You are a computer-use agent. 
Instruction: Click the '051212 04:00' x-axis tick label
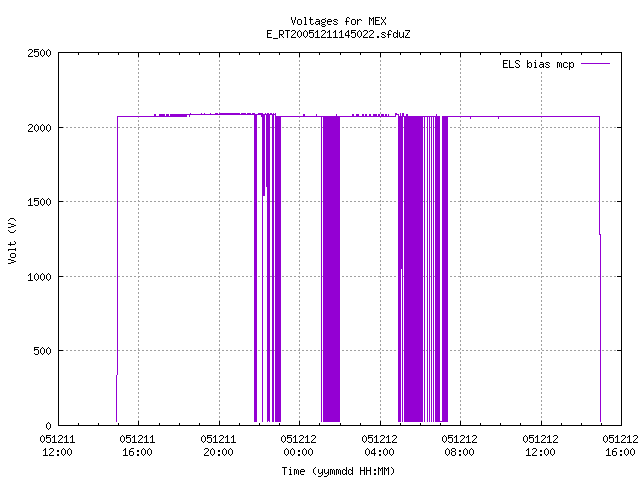pyautogui.click(x=379, y=445)
